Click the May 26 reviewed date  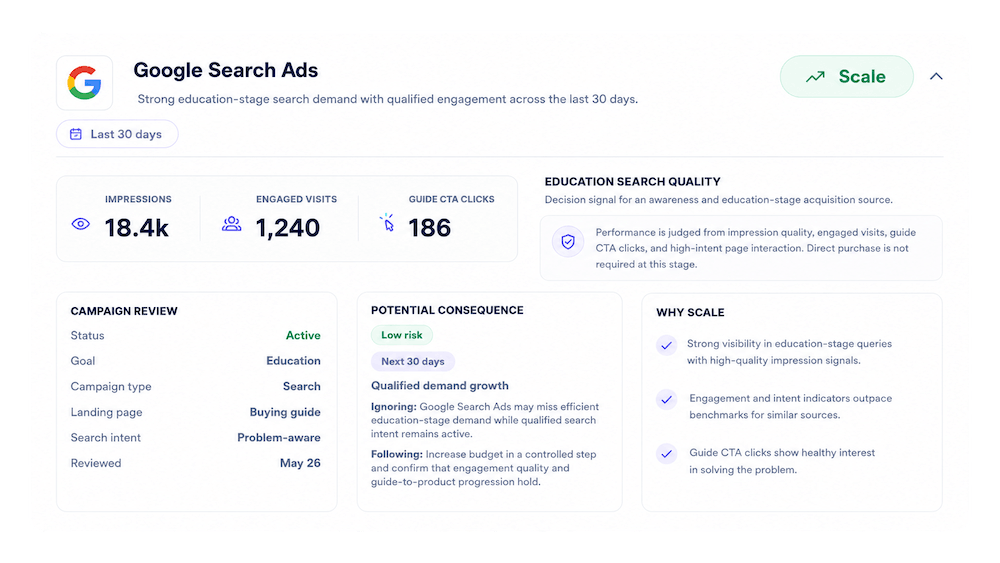coord(300,464)
